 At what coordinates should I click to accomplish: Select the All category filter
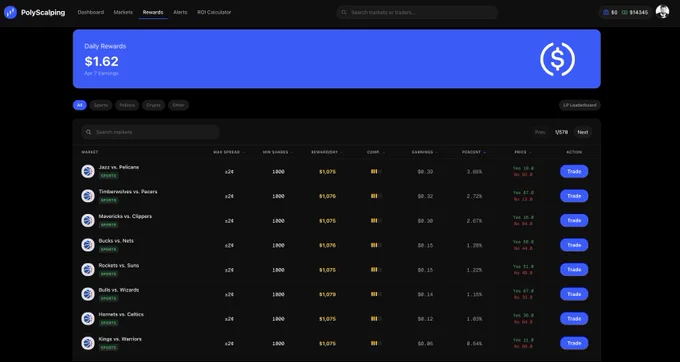click(x=79, y=105)
